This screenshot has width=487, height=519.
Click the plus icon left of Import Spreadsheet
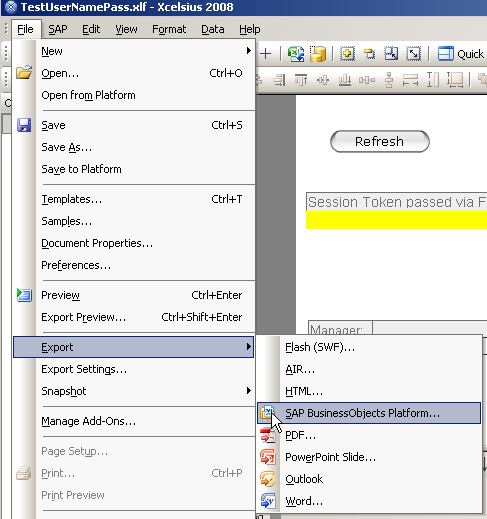[x=265, y=54]
